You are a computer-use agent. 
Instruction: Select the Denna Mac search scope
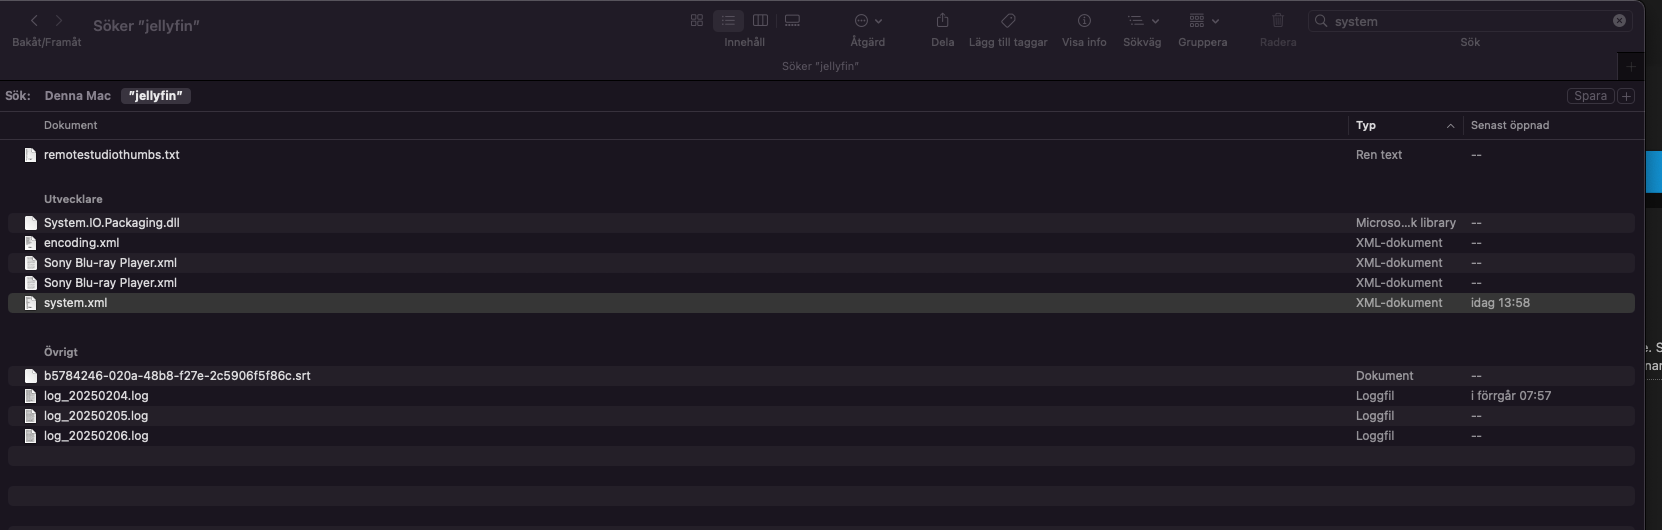point(77,96)
